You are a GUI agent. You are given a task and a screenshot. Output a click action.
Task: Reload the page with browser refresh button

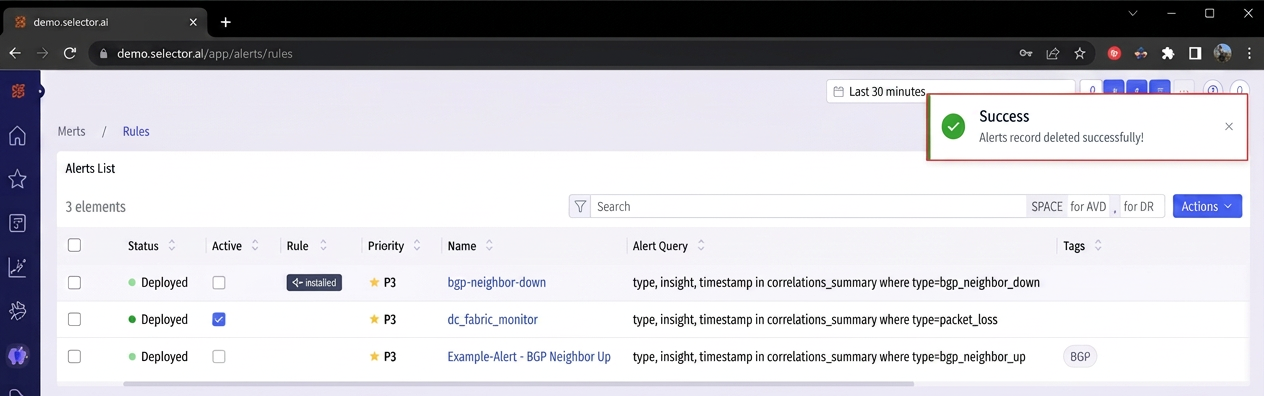click(70, 53)
